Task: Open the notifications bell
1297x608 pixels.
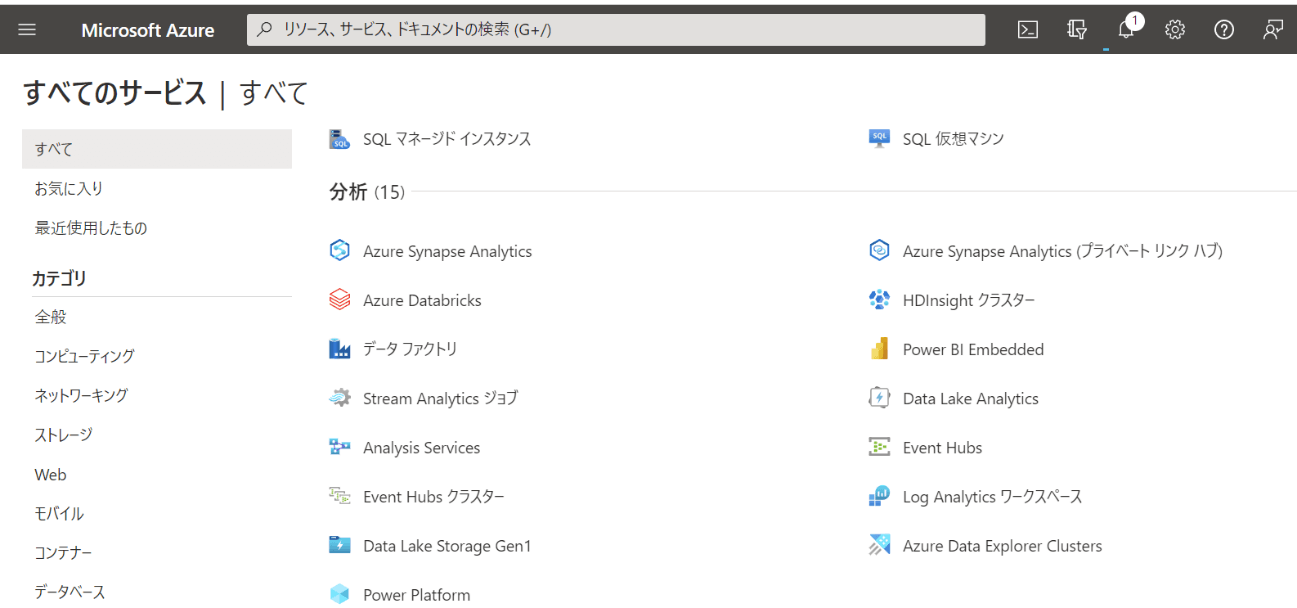Action: [1127, 30]
